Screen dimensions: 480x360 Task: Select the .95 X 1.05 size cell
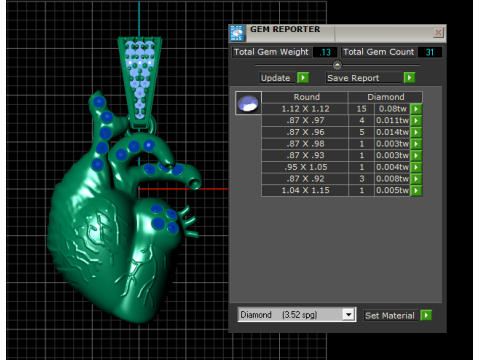305,167
